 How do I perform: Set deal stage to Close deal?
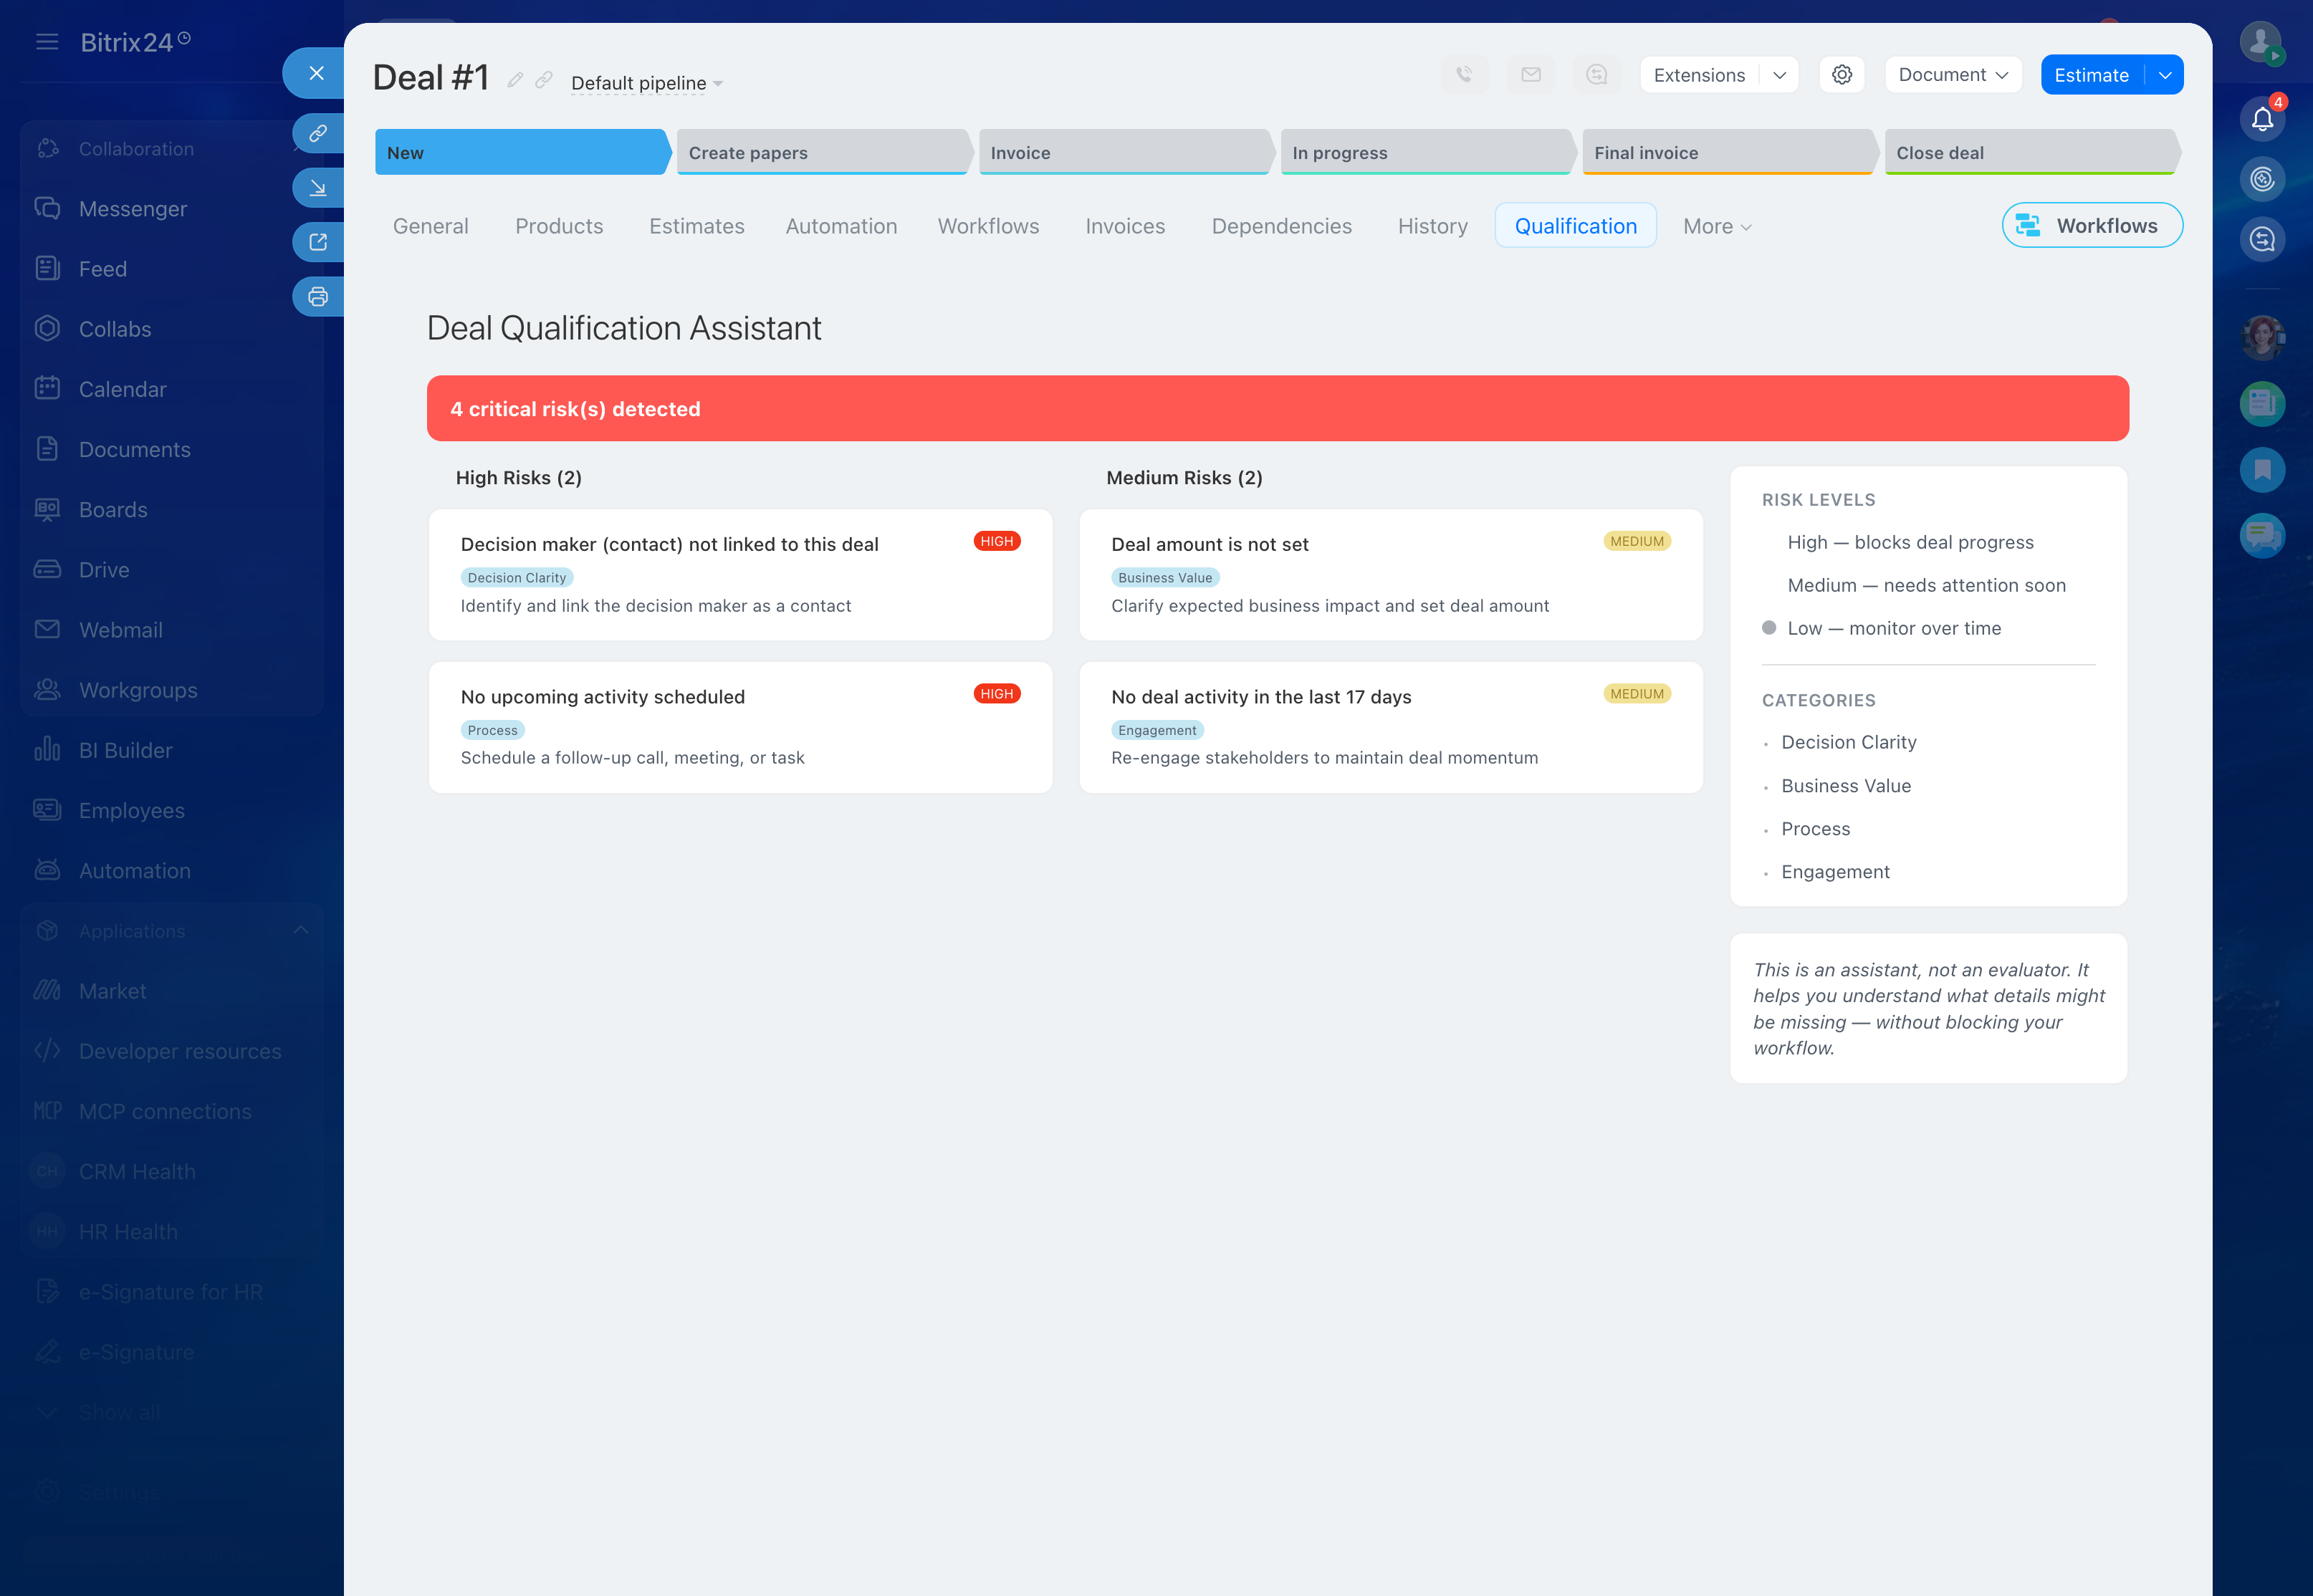pos(2030,153)
